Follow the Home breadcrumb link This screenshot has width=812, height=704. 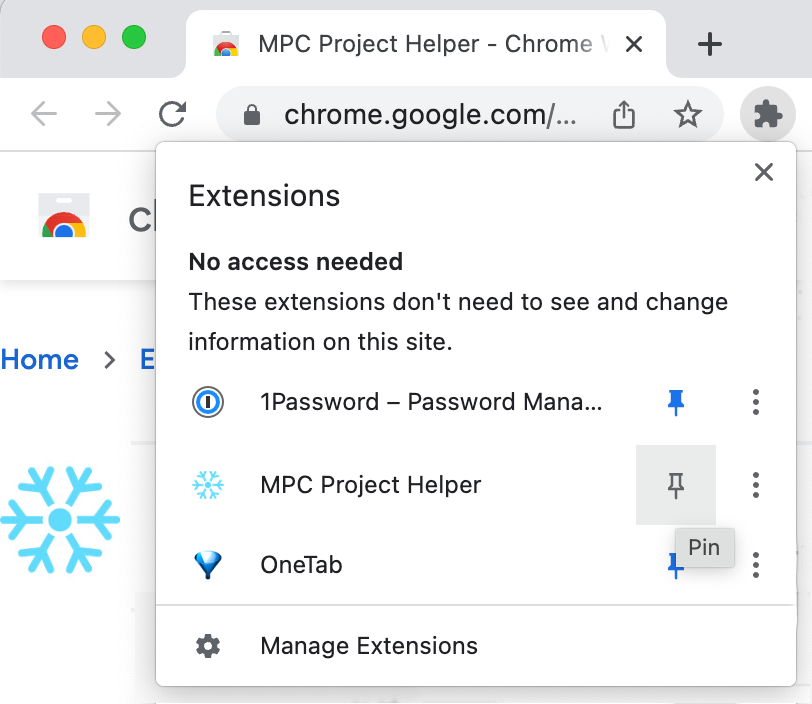point(40,360)
